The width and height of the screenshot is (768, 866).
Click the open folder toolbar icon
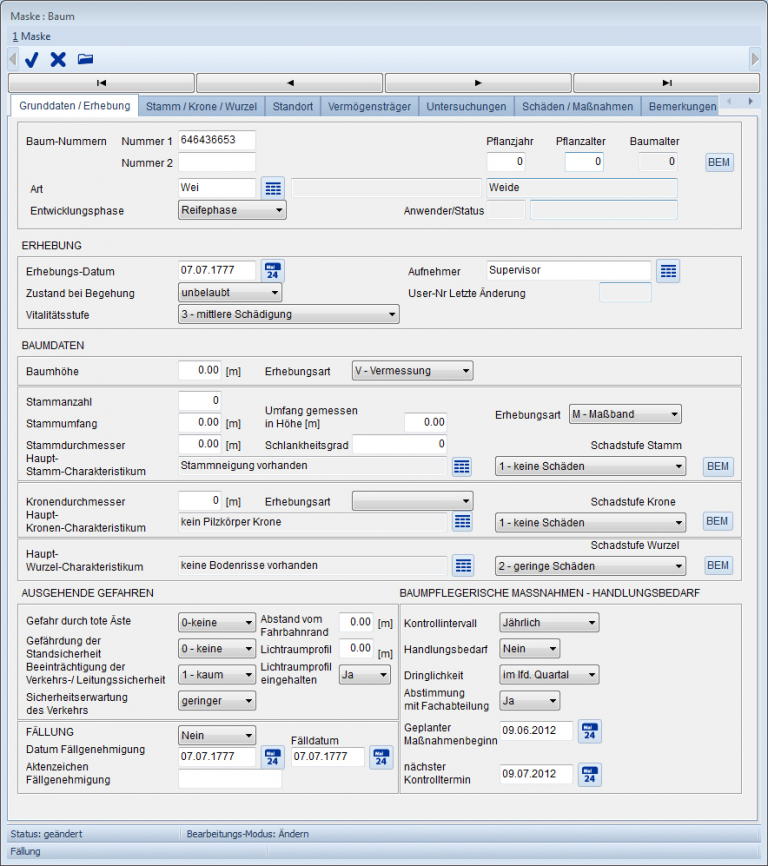click(85, 59)
